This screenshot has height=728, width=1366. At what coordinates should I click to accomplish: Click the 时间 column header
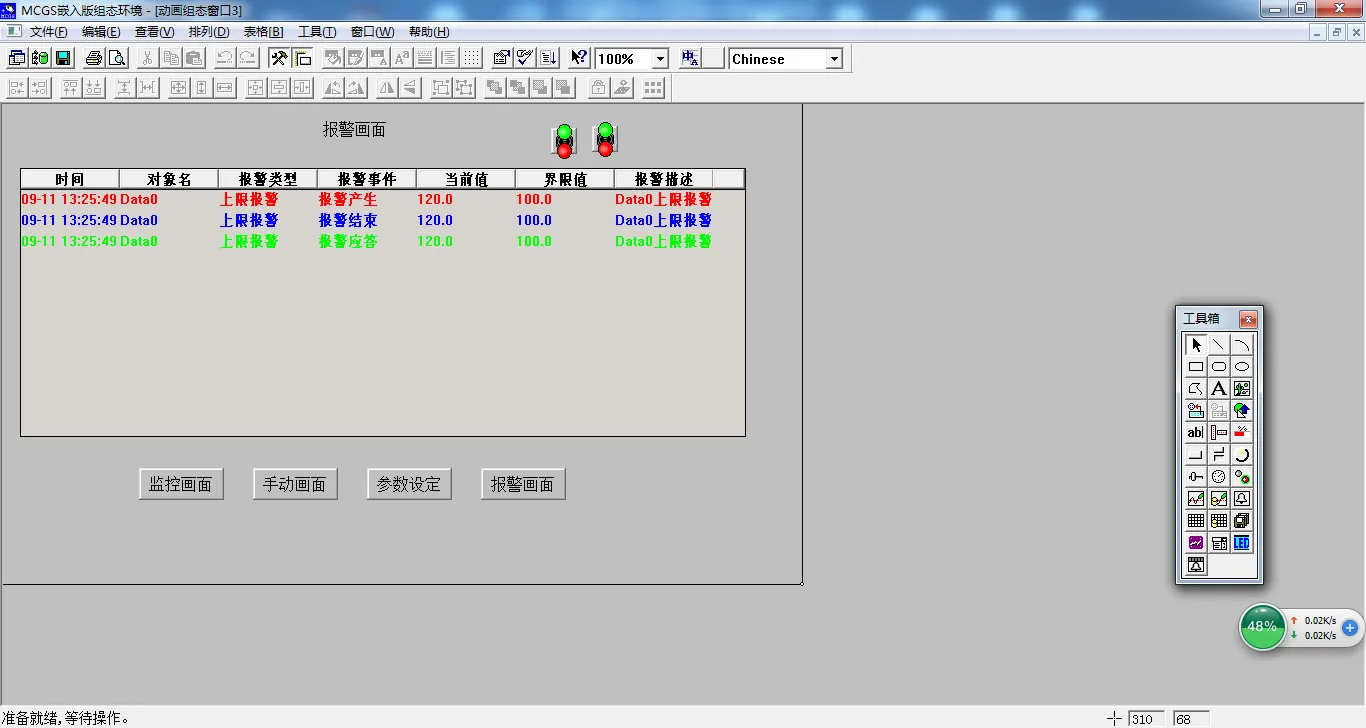click(70, 179)
